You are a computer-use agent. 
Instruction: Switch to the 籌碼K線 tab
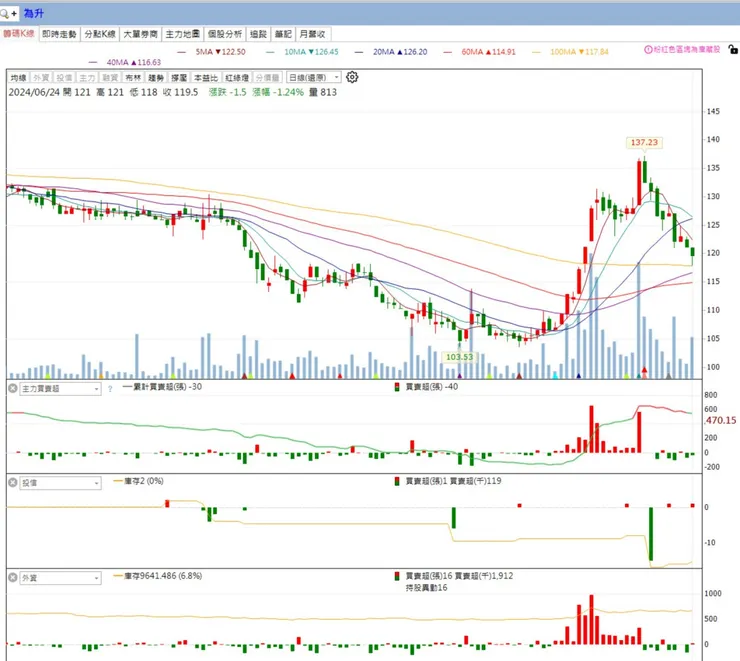pyautogui.click(x=19, y=33)
